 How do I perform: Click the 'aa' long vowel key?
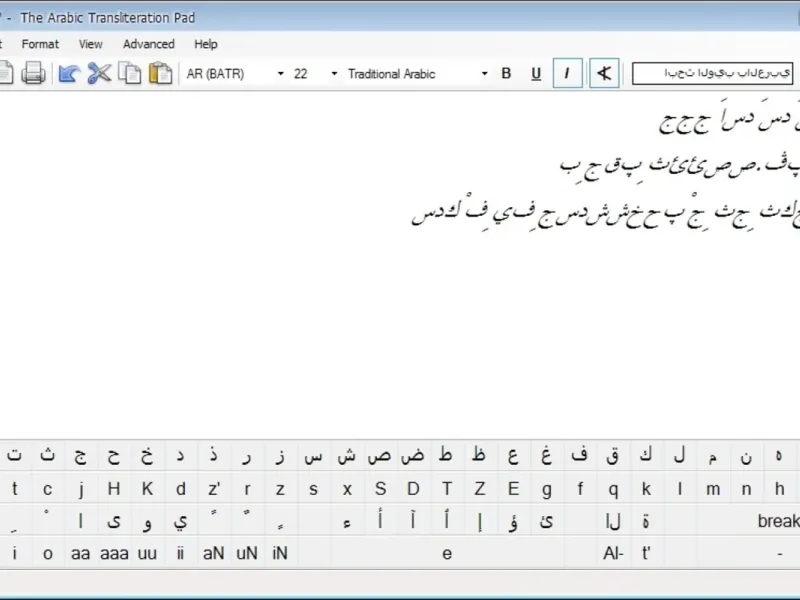click(81, 553)
